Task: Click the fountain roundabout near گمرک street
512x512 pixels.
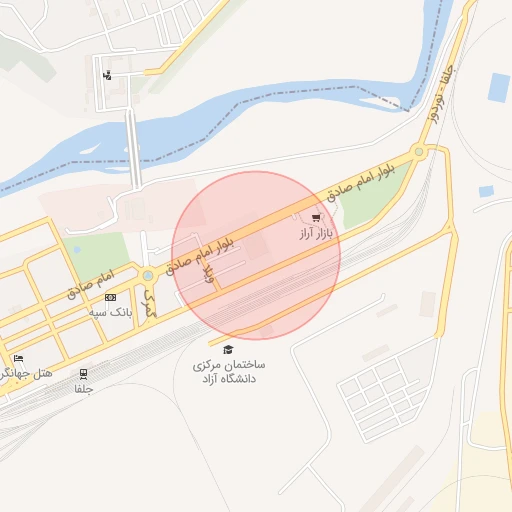Action: [x=148, y=276]
